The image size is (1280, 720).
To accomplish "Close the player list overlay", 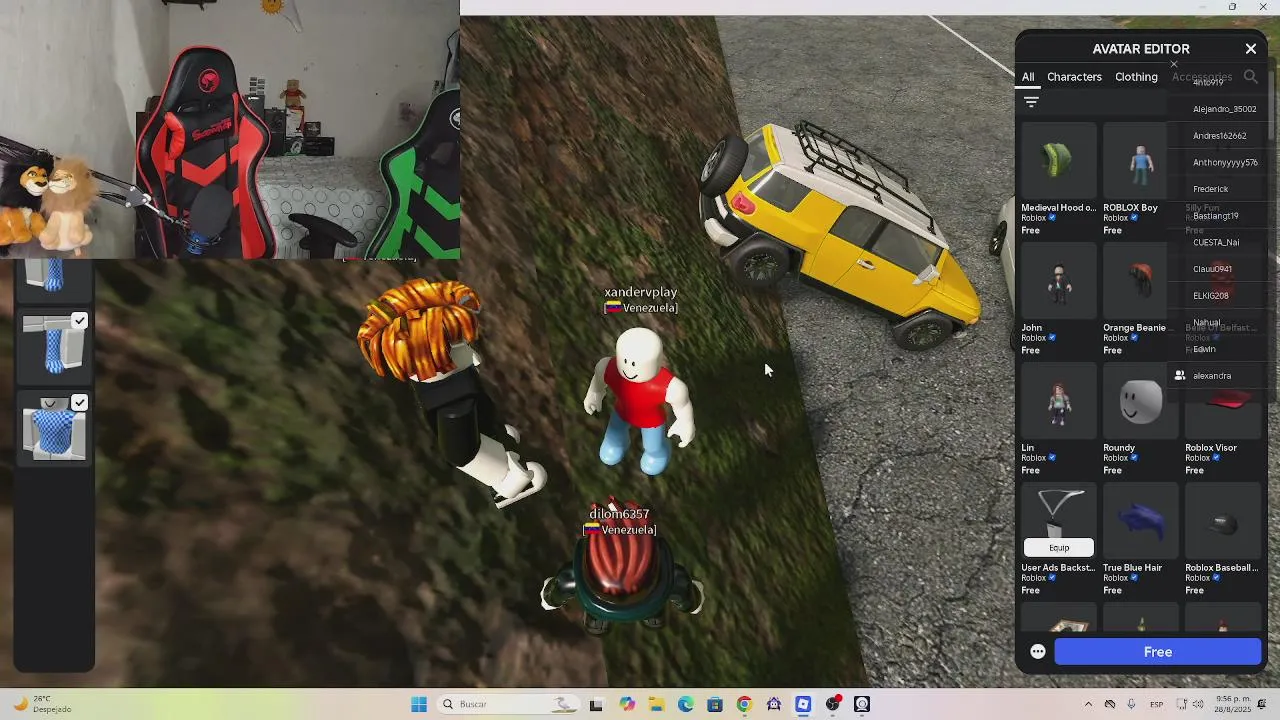I will (1174, 64).
